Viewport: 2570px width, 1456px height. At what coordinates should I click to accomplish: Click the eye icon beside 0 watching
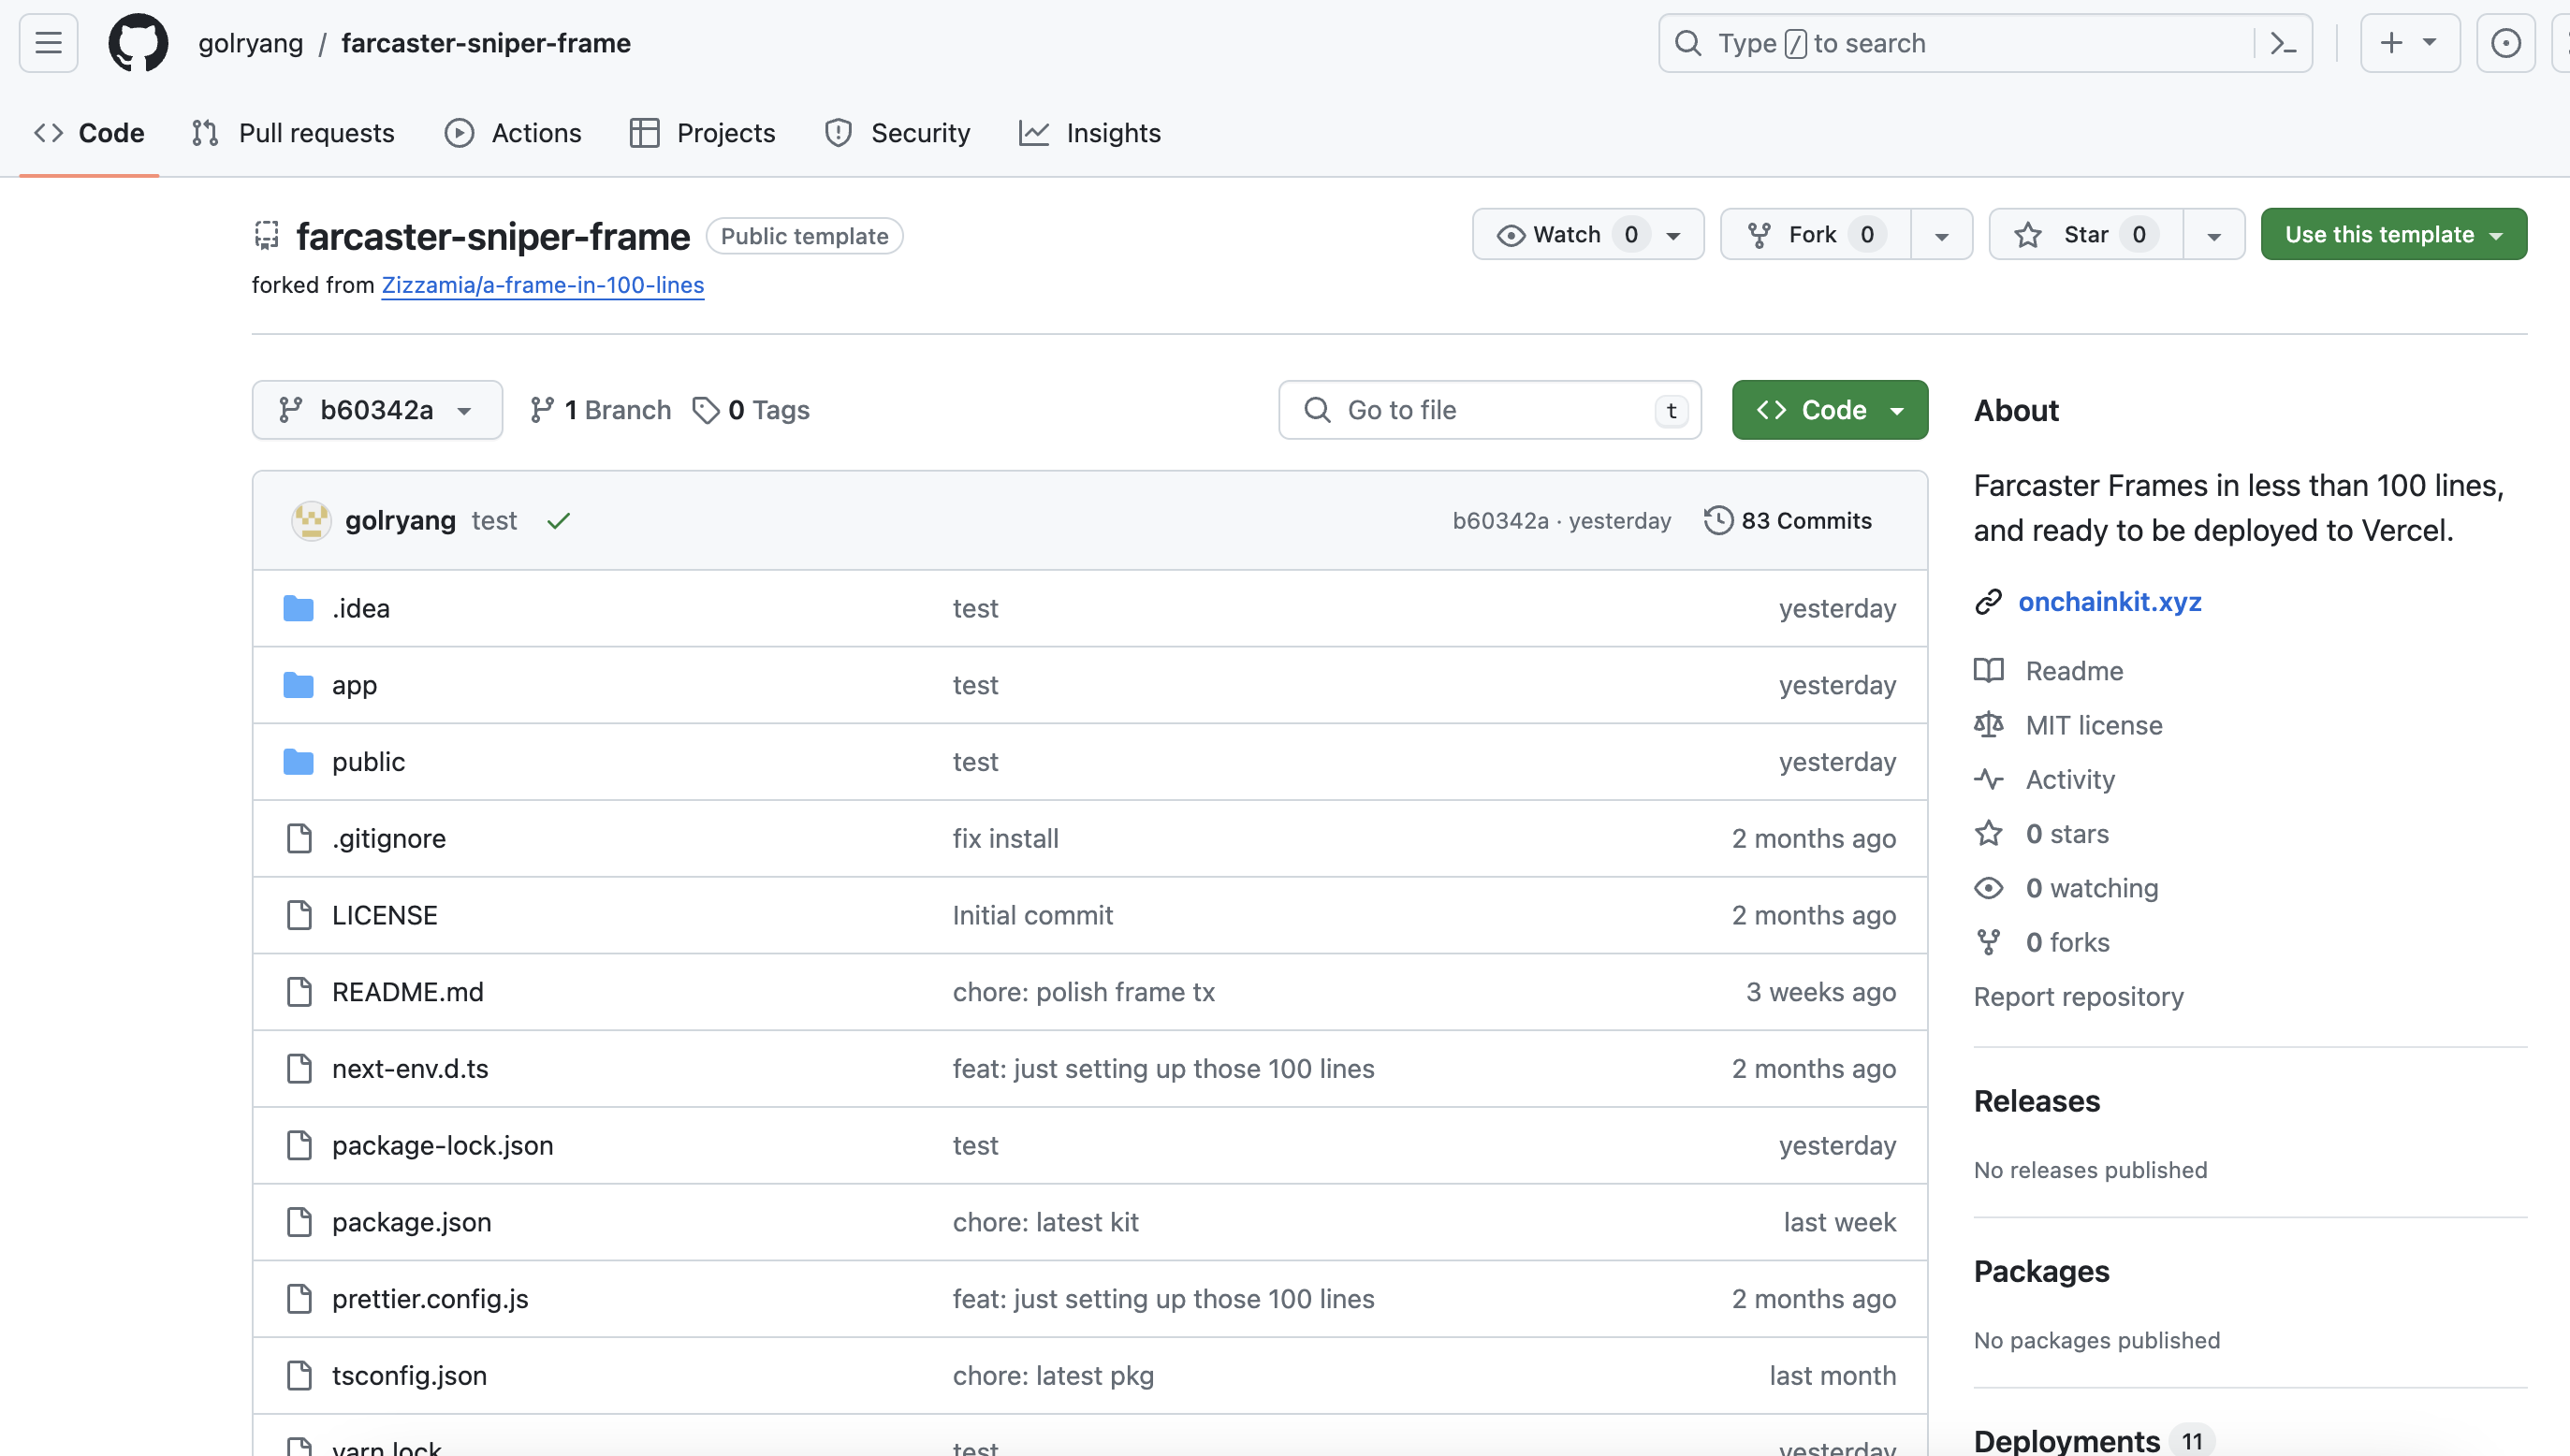pyautogui.click(x=1988, y=888)
